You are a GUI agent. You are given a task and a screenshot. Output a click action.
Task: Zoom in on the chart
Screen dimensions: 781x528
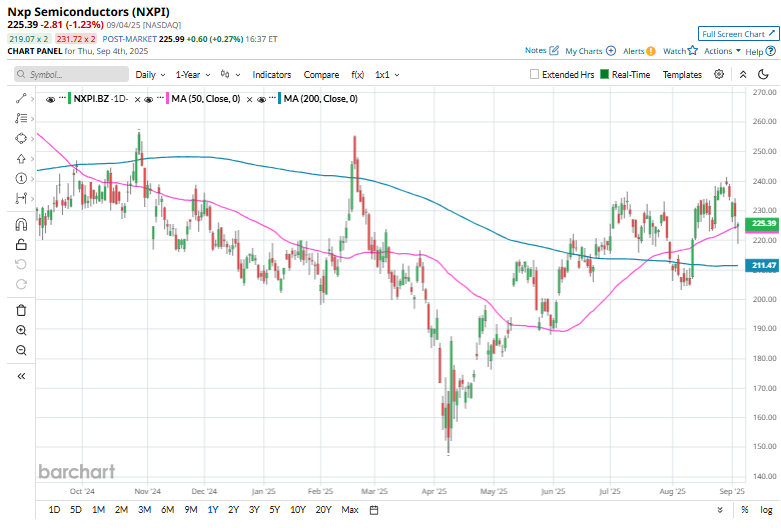[x=21, y=330]
